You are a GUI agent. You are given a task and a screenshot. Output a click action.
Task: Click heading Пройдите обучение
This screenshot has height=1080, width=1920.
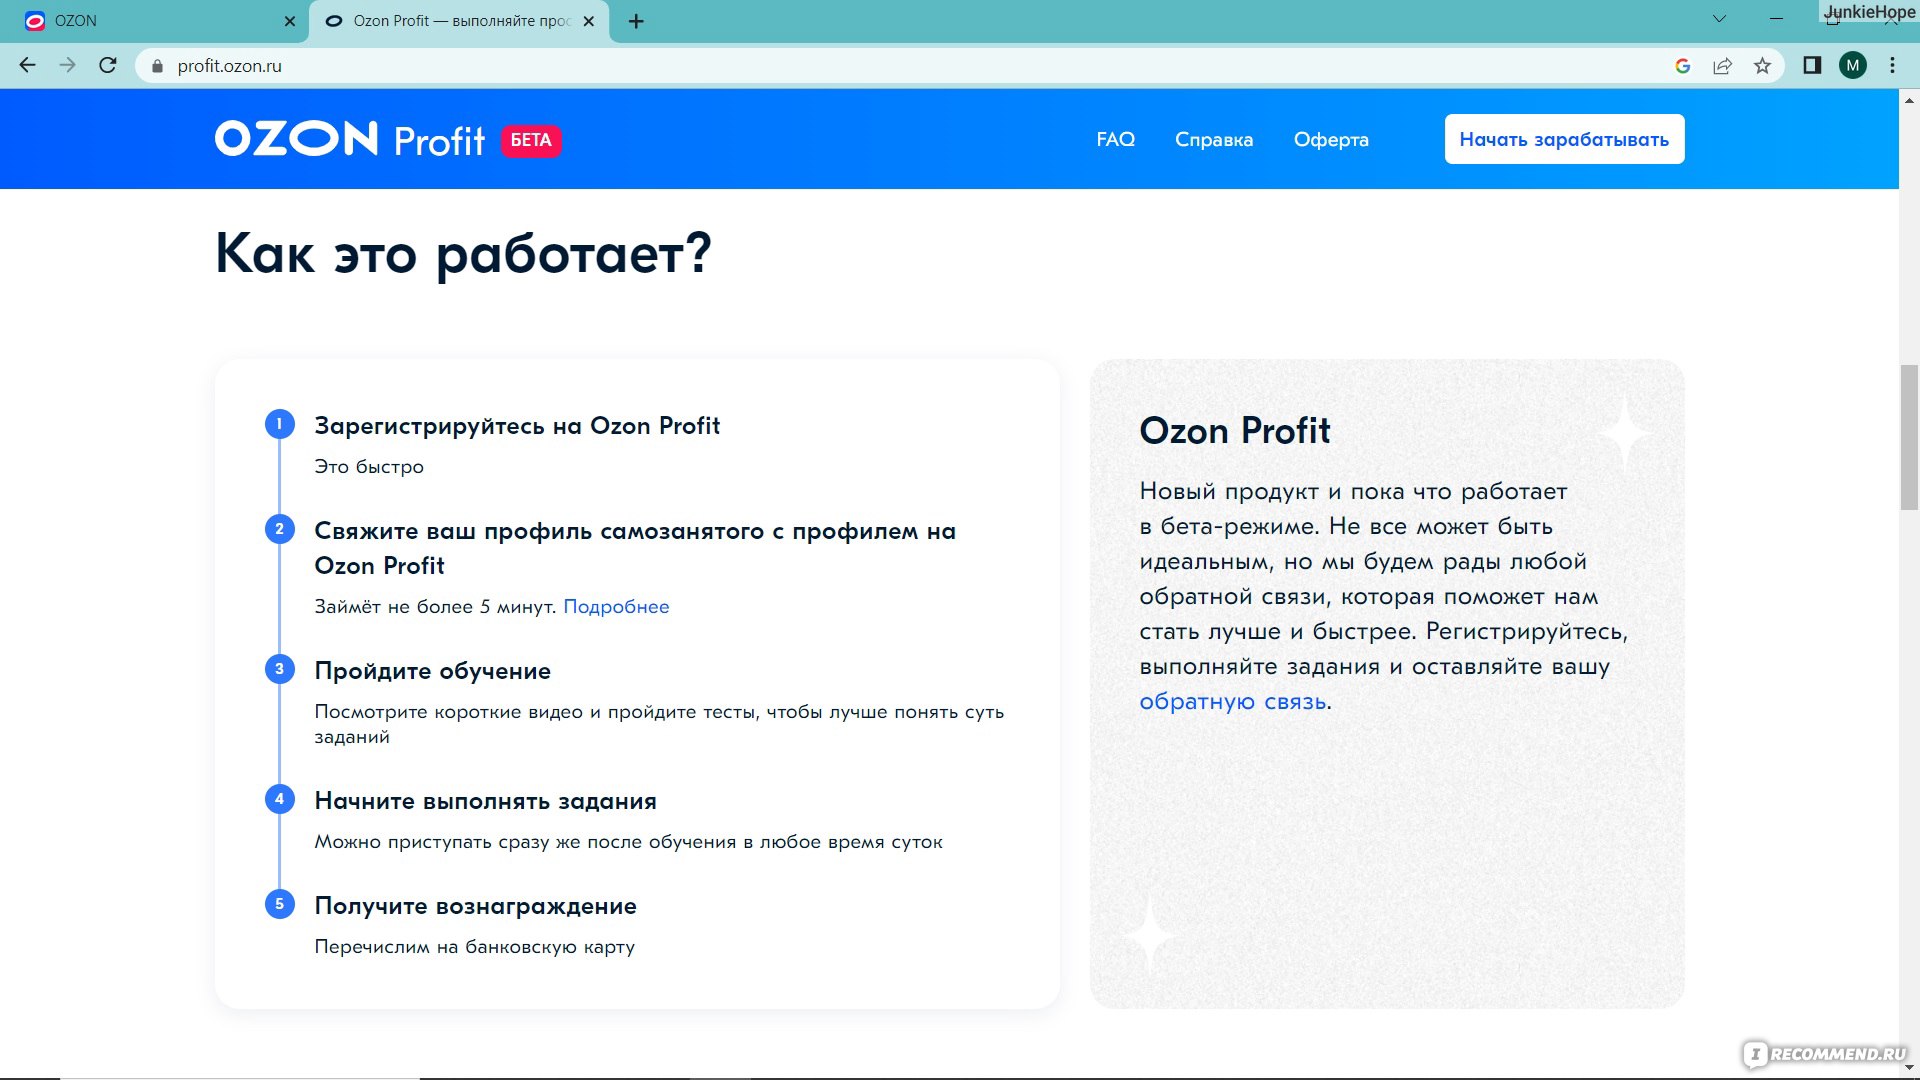click(x=432, y=671)
